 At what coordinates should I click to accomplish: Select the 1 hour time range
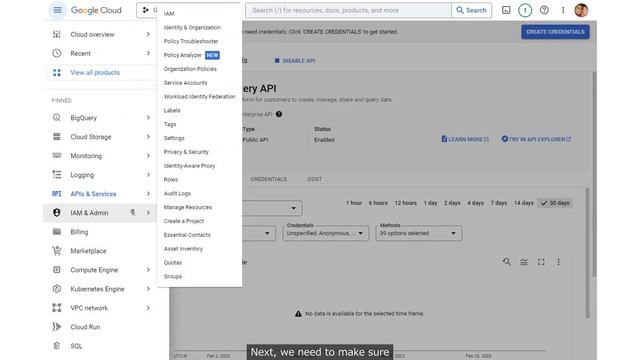(353, 203)
